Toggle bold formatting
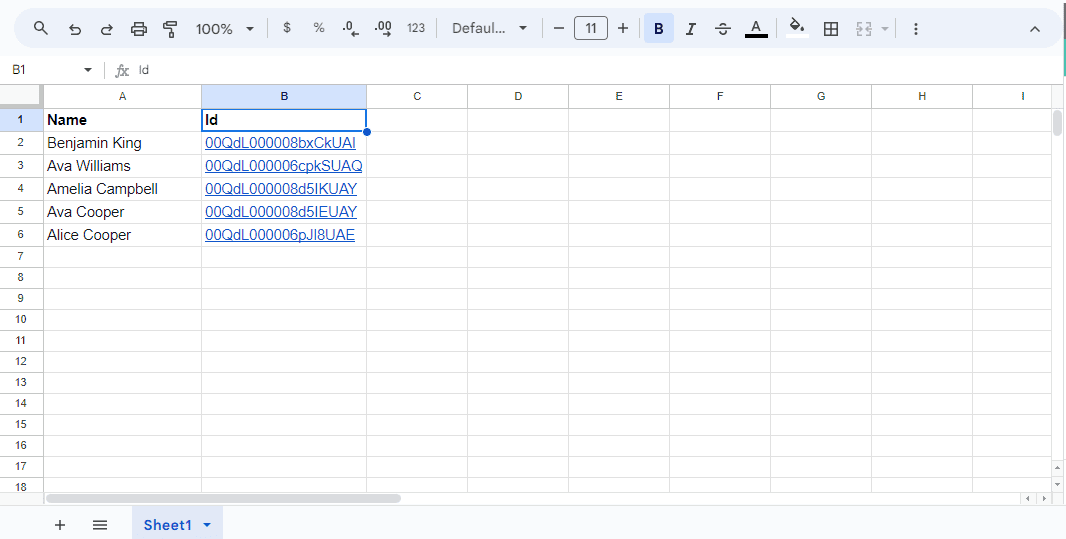1066x539 pixels. pyautogui.click(x=658, y=29)
